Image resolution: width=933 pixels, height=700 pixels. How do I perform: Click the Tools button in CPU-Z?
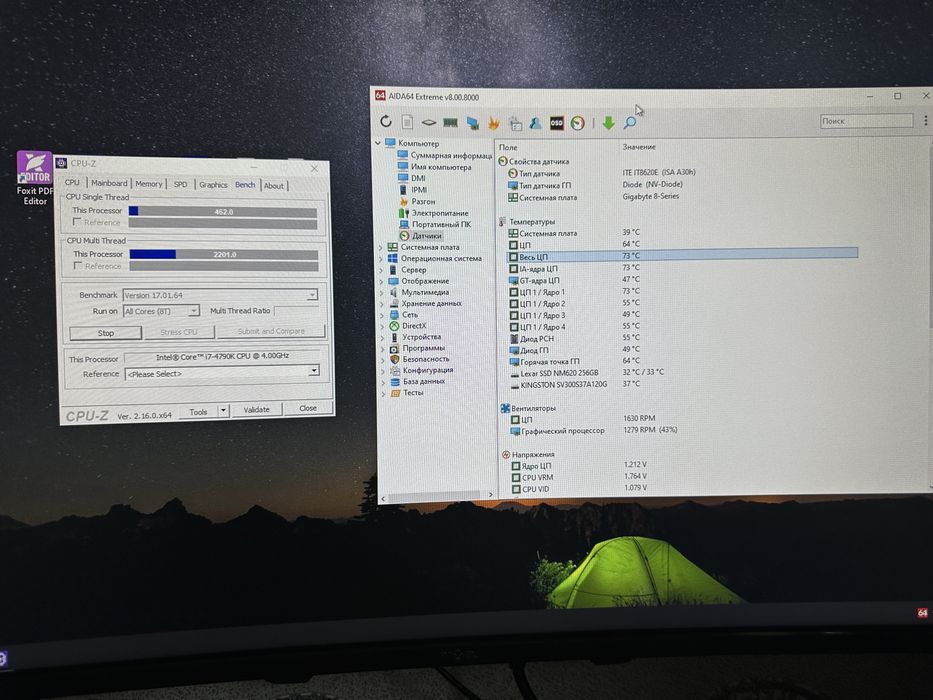(198, 411)
